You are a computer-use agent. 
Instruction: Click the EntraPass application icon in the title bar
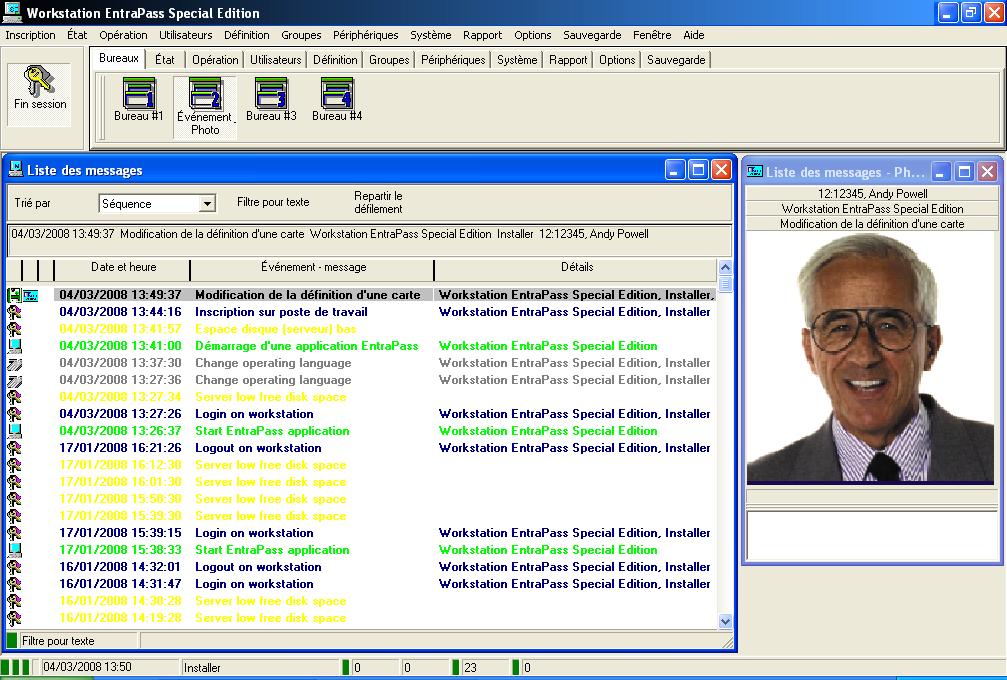(12, 12)
